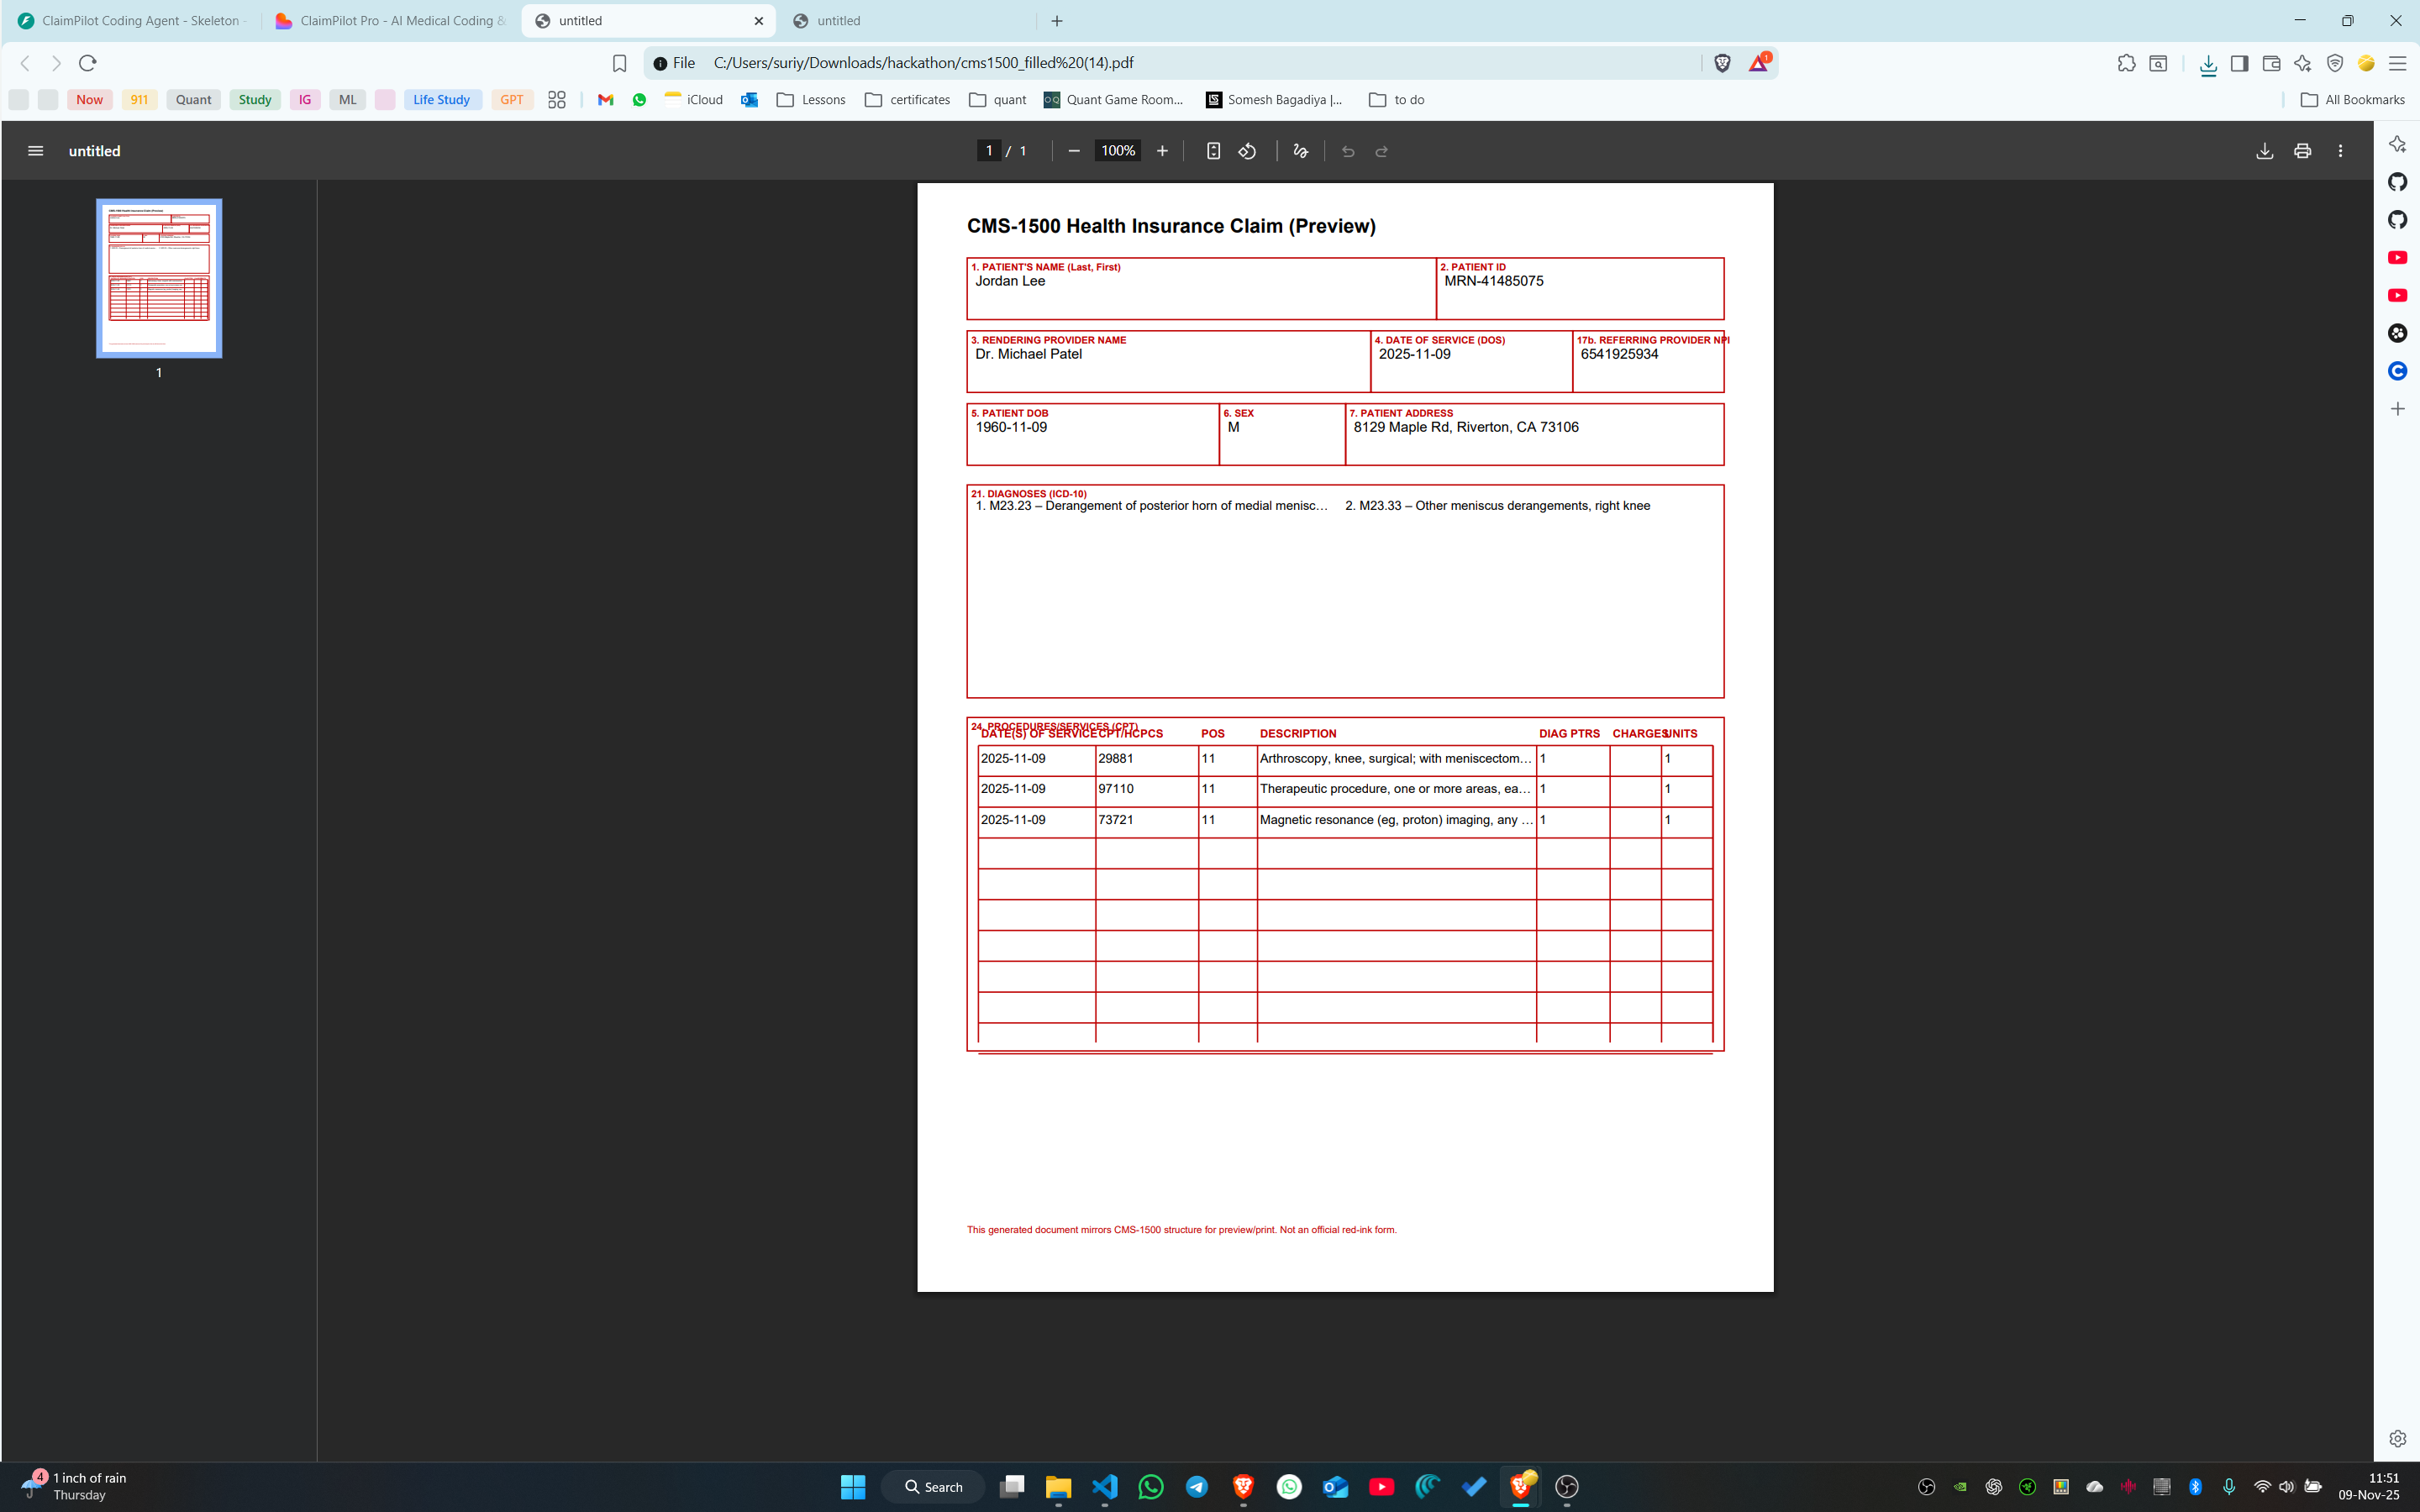Select page 1 thumbnail

[159, 278]
